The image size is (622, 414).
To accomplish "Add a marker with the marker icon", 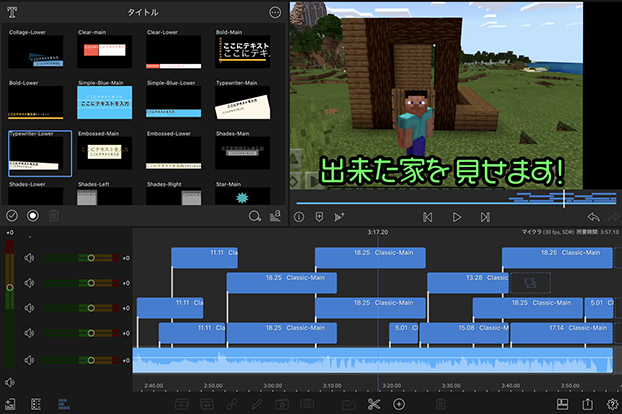I will tap(319, 217).
